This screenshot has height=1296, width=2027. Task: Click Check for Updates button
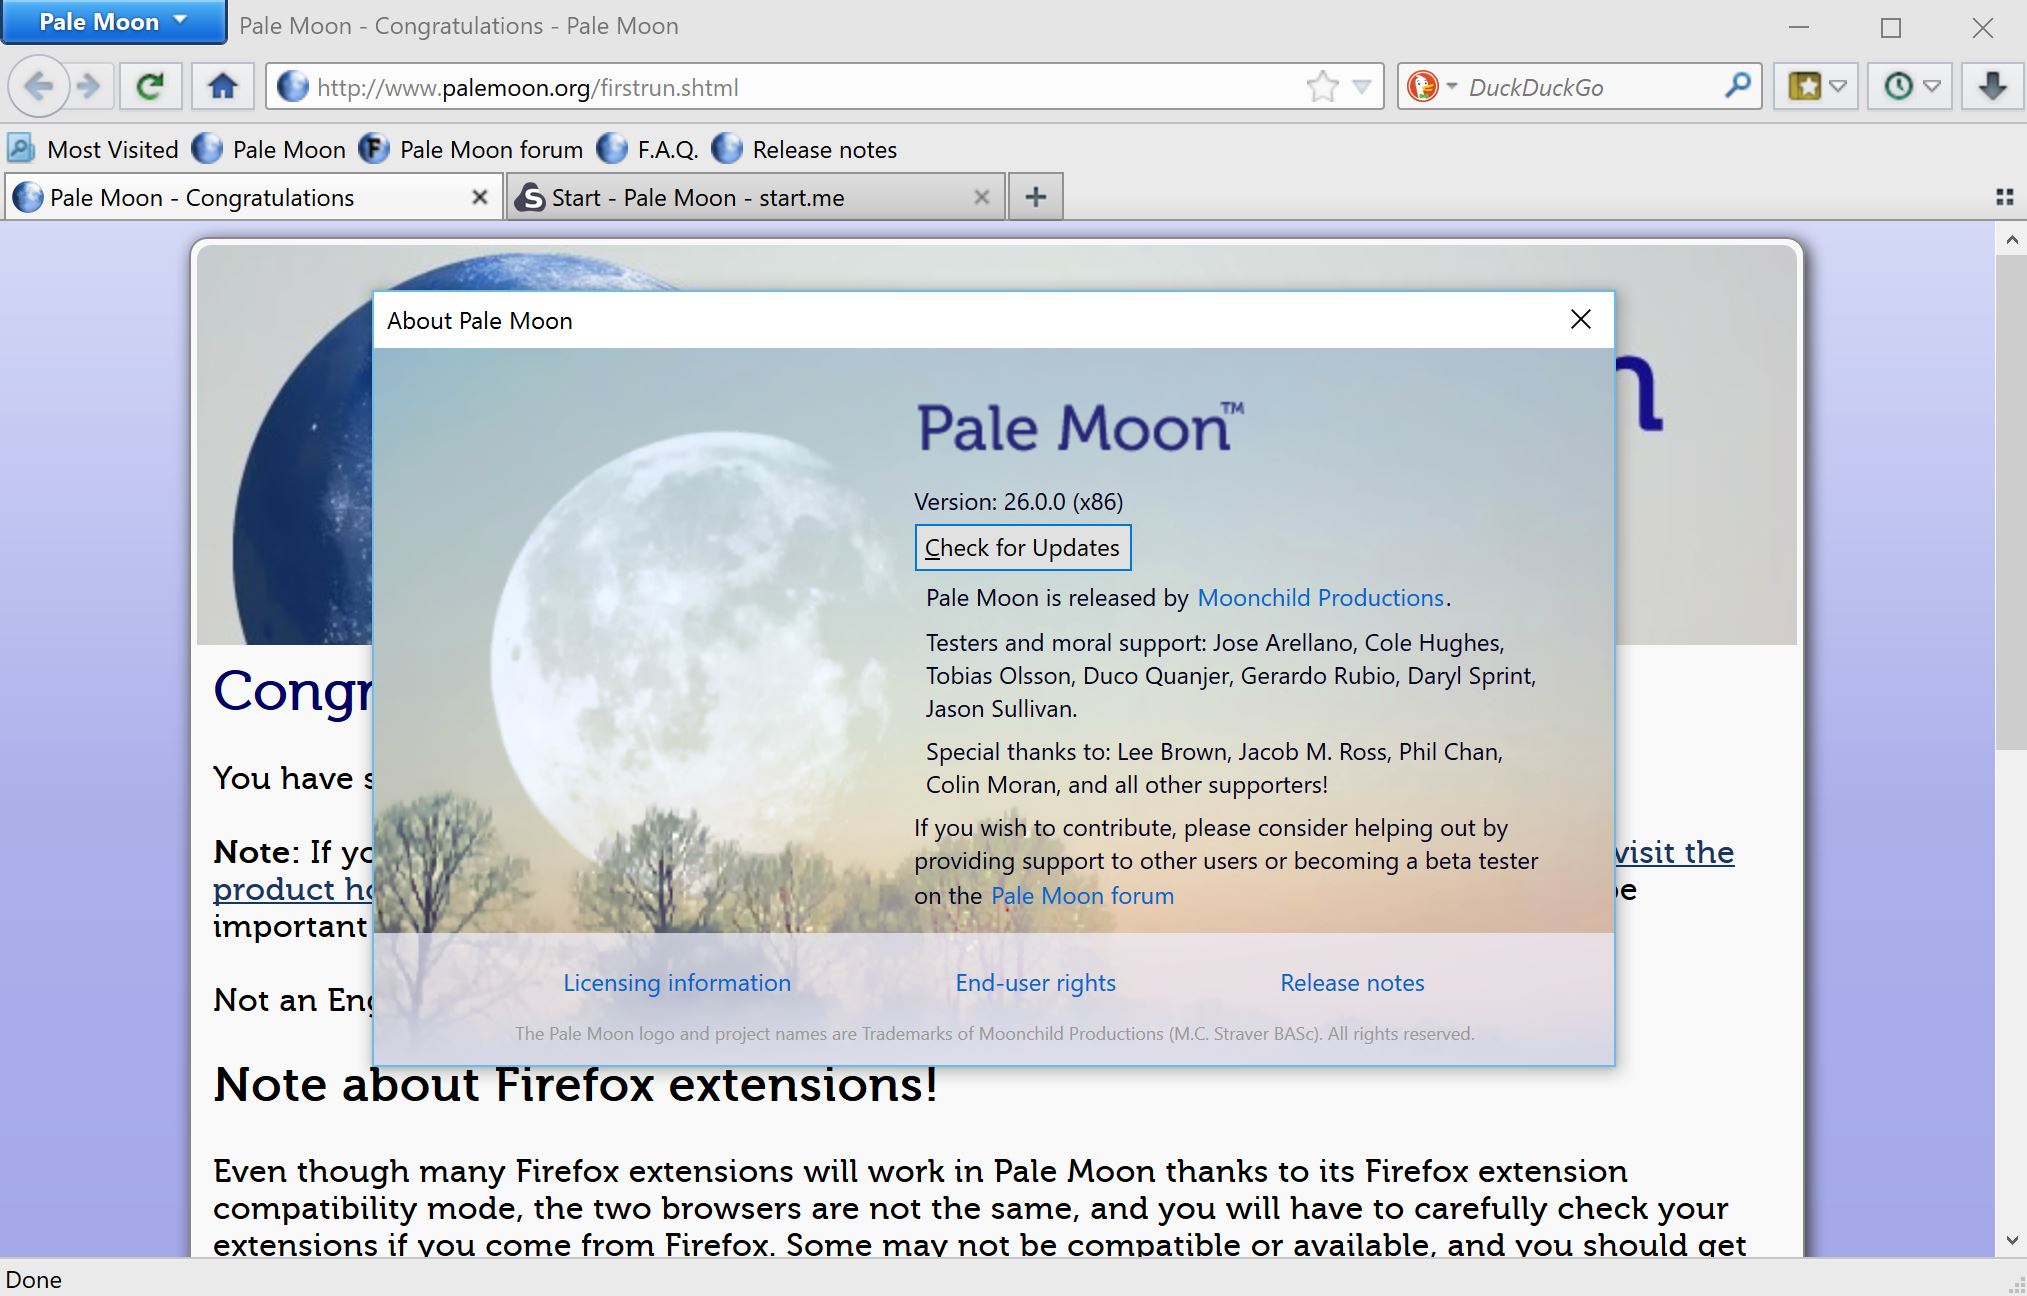[1023, 548]
